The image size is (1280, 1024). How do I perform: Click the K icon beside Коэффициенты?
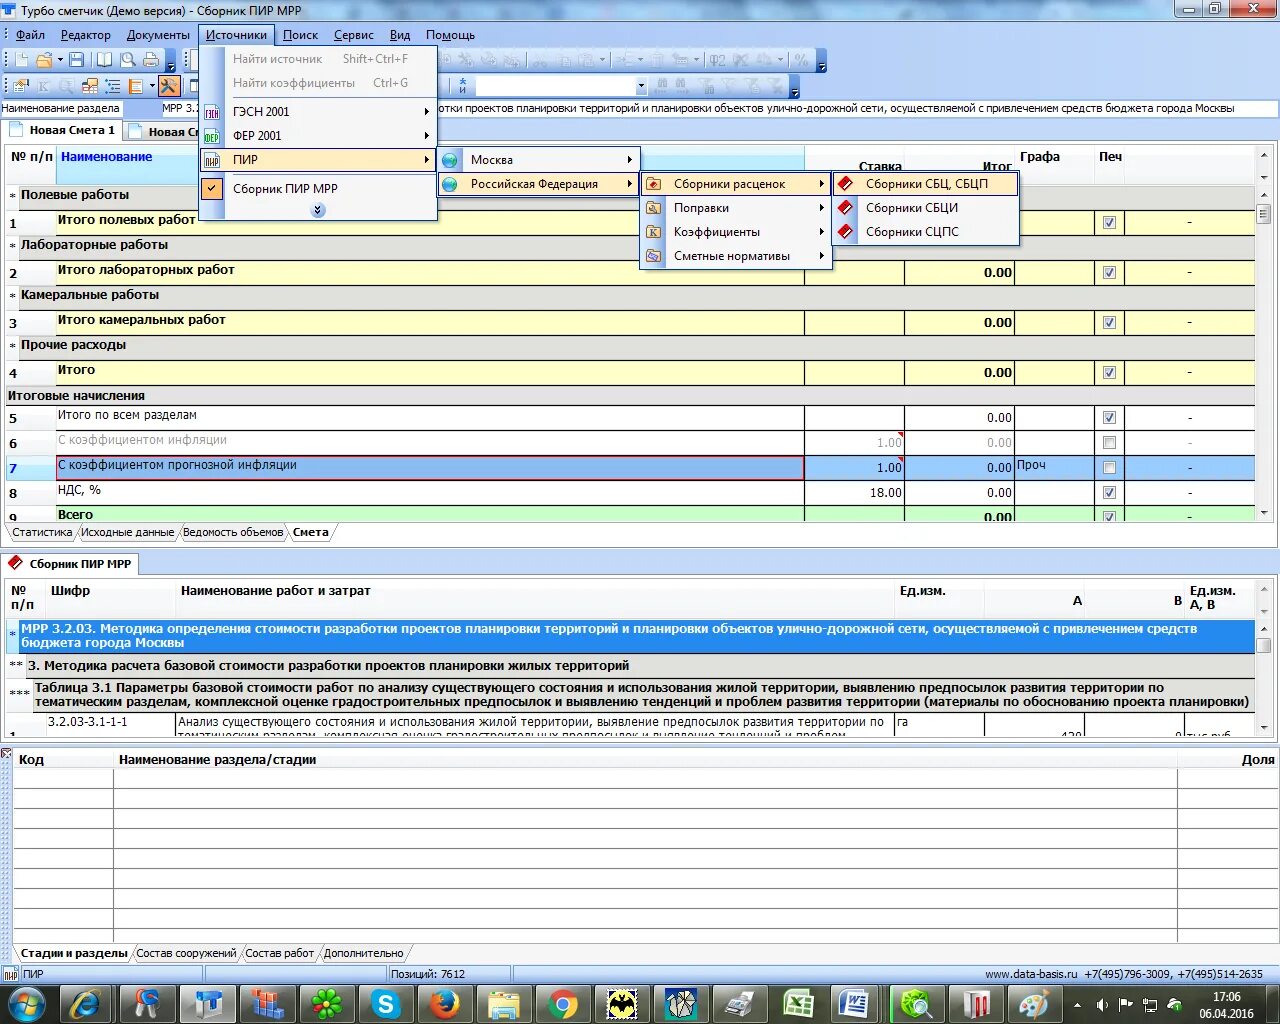point(653,232)
